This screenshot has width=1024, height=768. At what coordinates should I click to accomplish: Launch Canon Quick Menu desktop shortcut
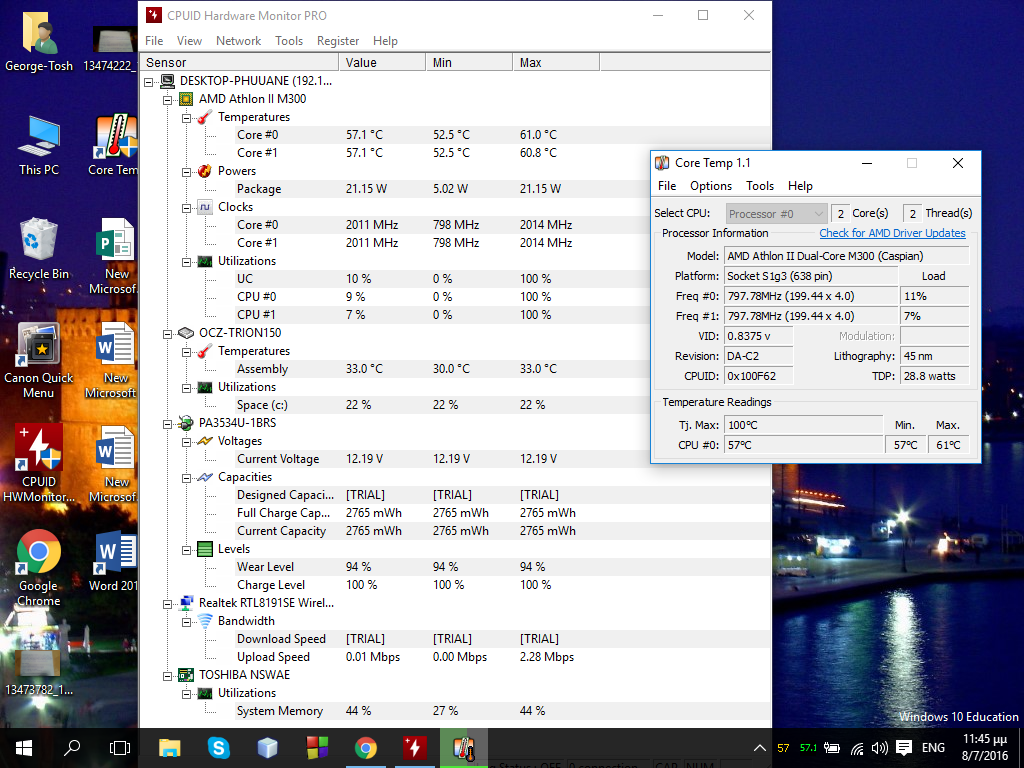click(39, 360)
